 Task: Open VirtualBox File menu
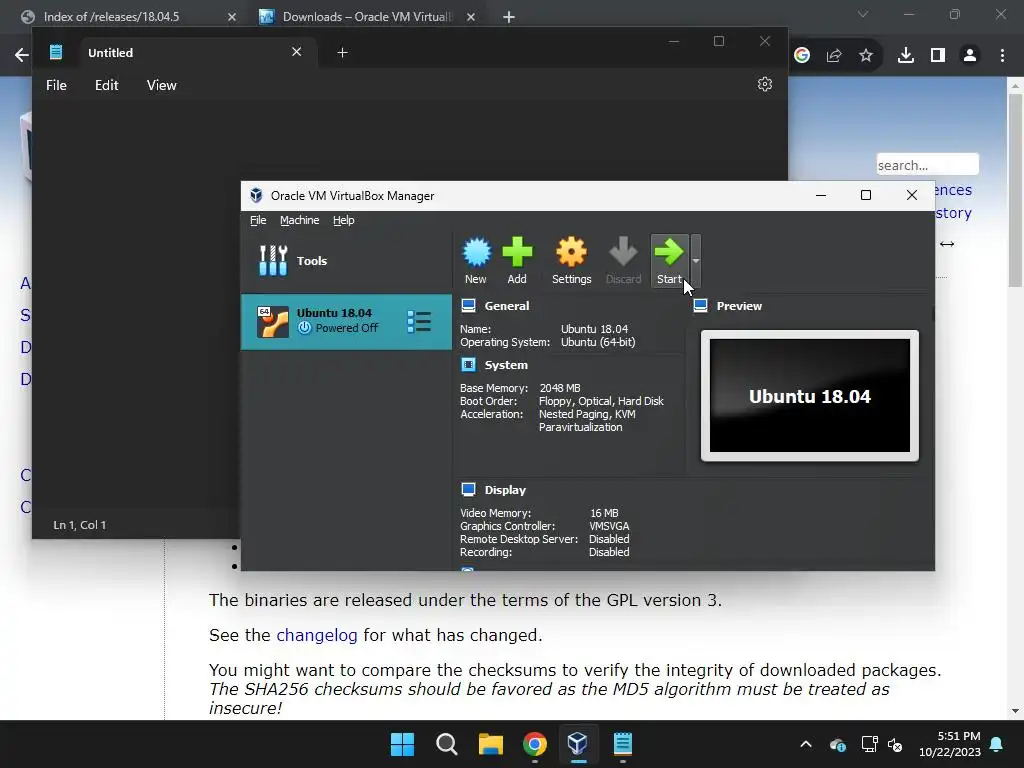(x=258, y=220)
